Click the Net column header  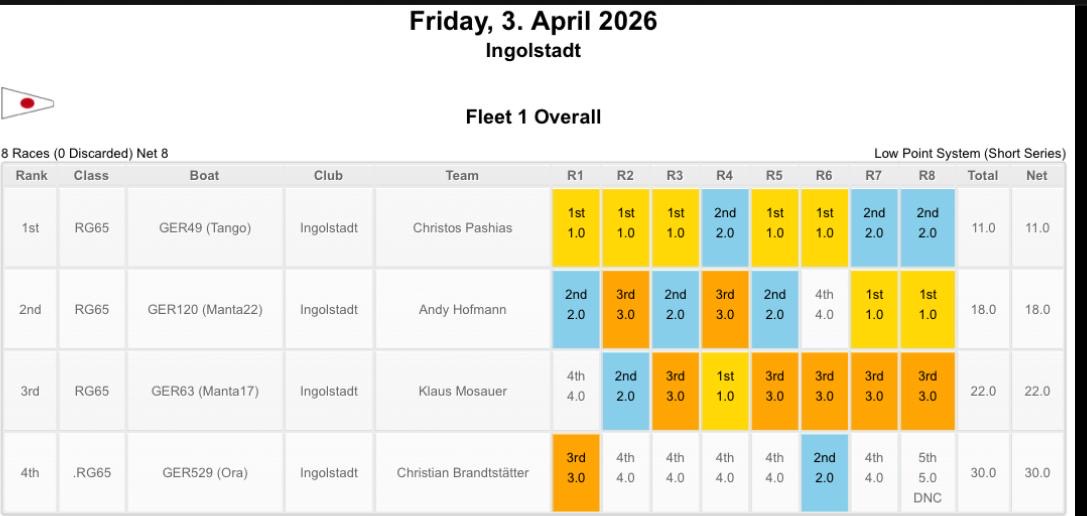[1037, 175]
